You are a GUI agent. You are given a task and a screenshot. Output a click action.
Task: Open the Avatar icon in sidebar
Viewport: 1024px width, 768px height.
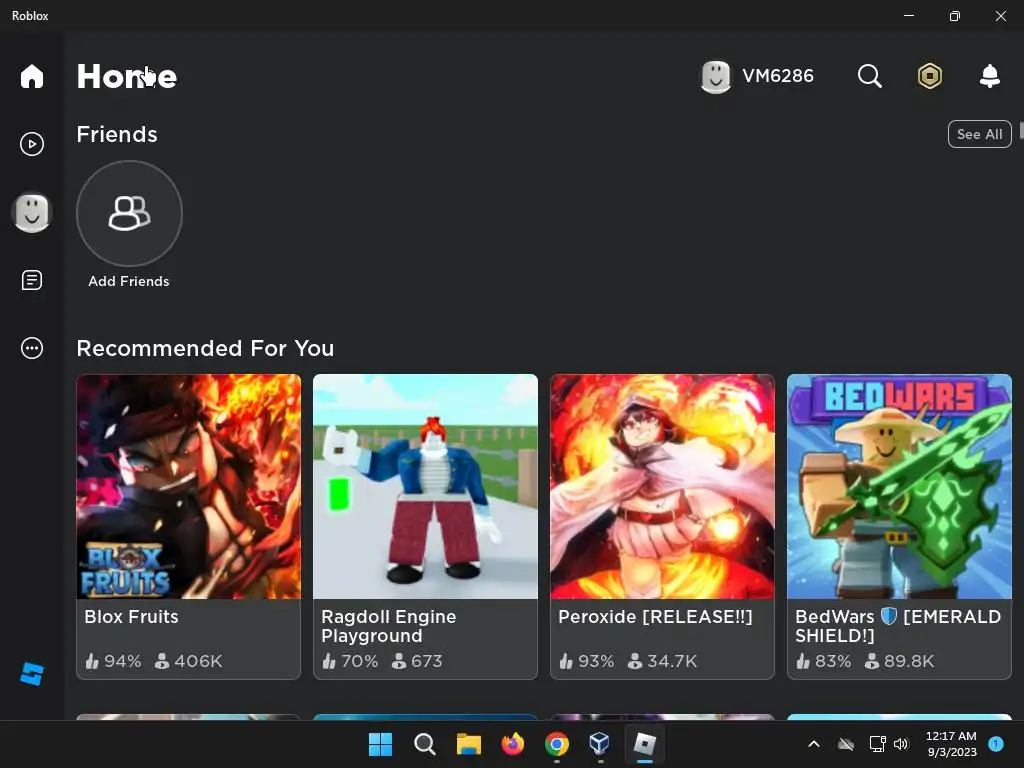31,212
